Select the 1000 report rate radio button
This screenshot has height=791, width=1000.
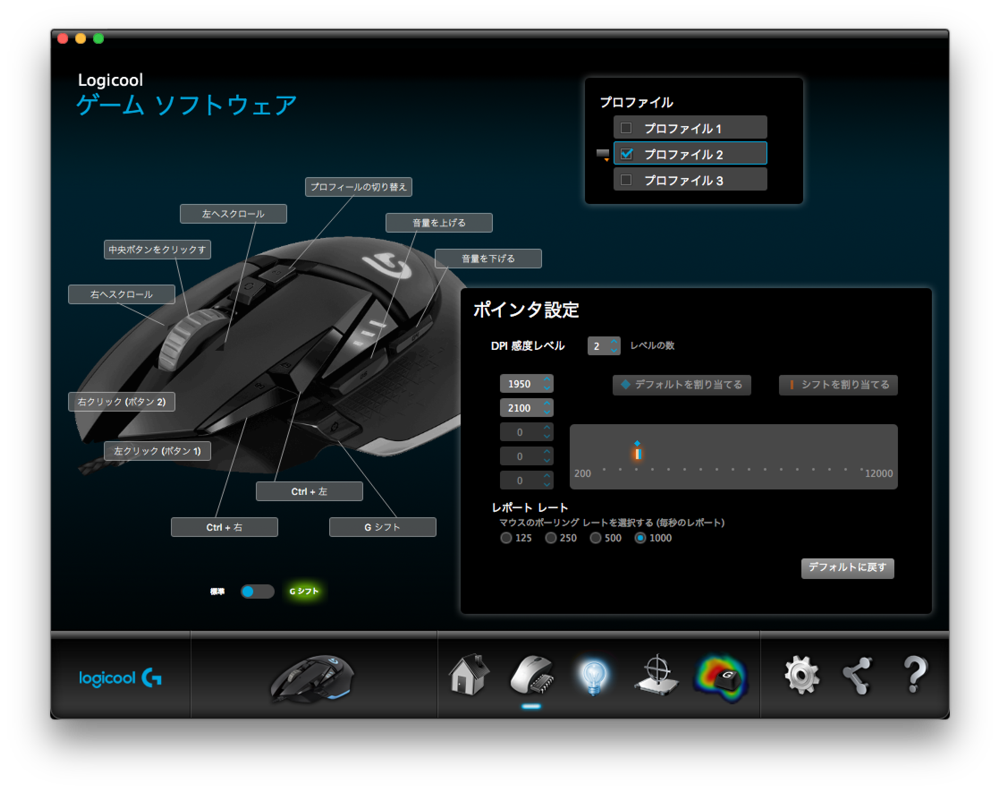pos(640,538)
